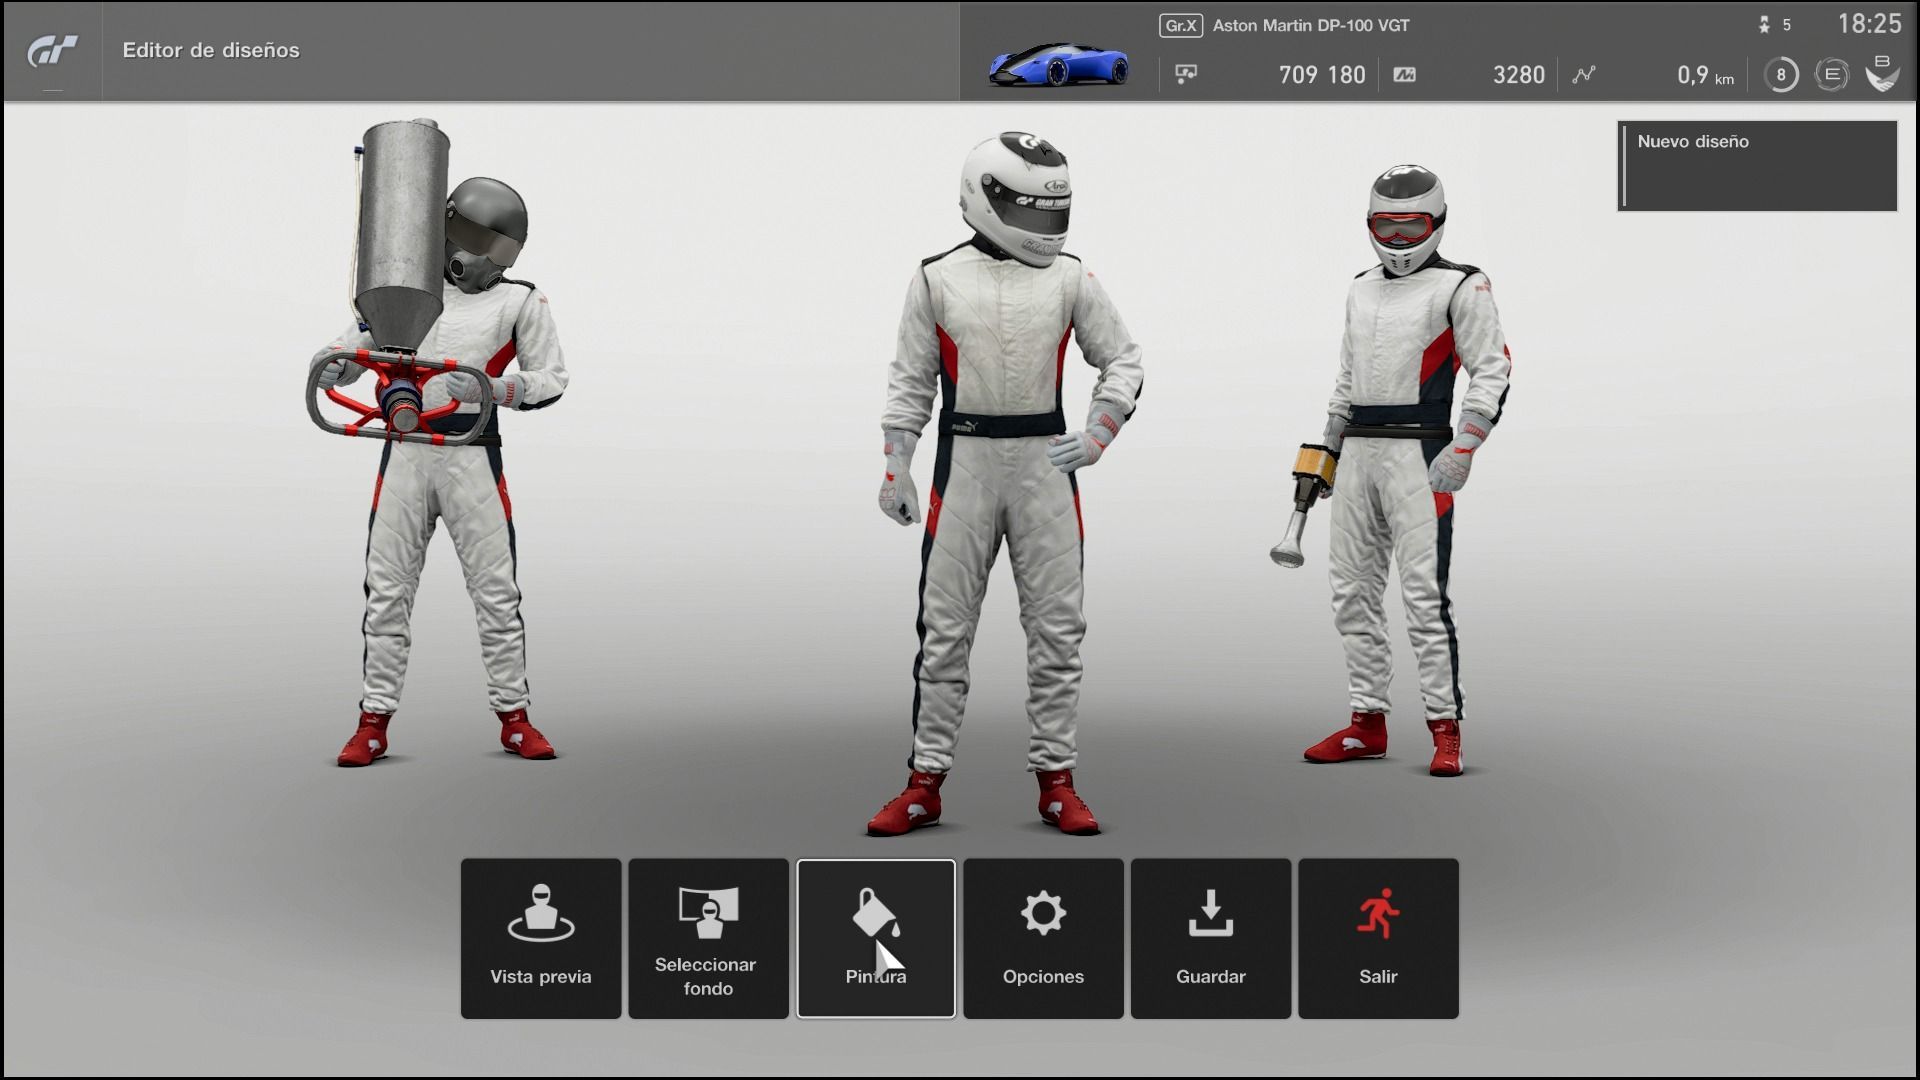Click the blue Aston Martin car thumbnail
This screenshot has width=1920, height=1080.
(1059, 66)
